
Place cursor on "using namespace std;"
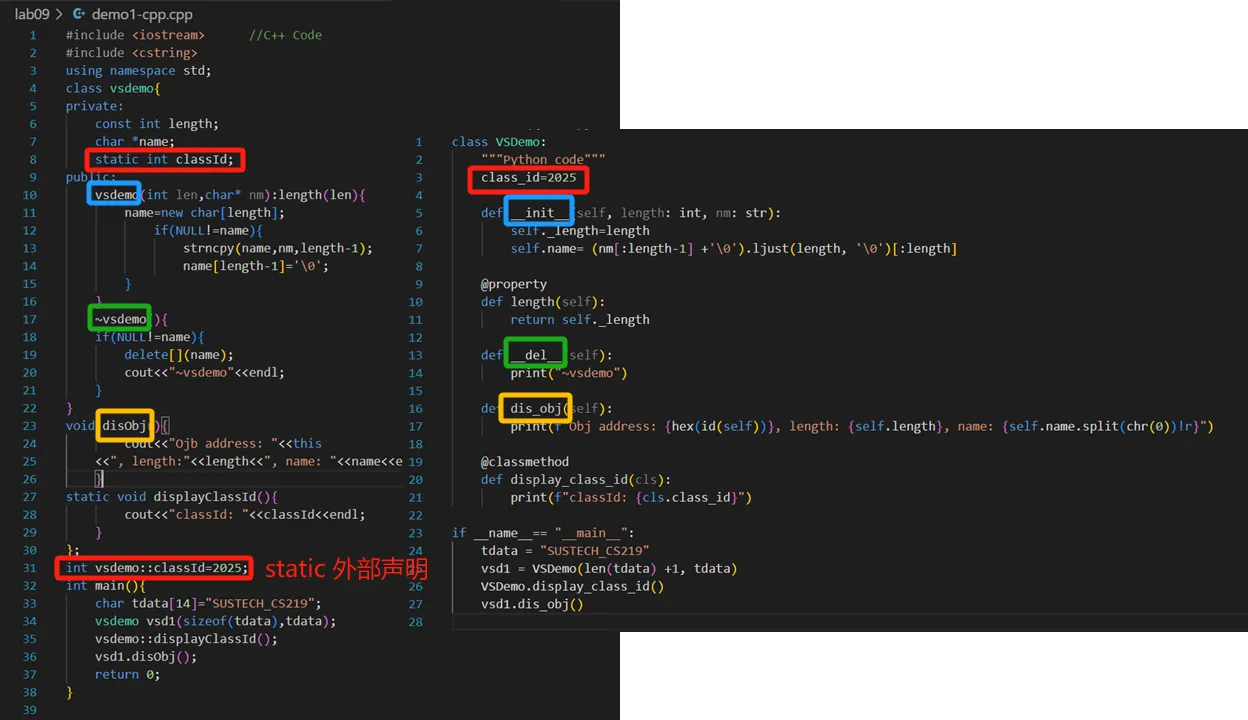(138, 70)
